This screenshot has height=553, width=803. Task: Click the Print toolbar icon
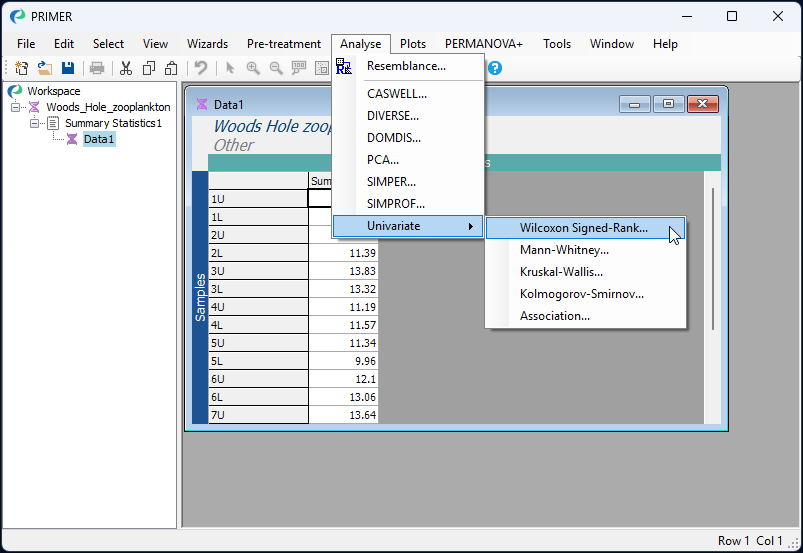(97, 68)
